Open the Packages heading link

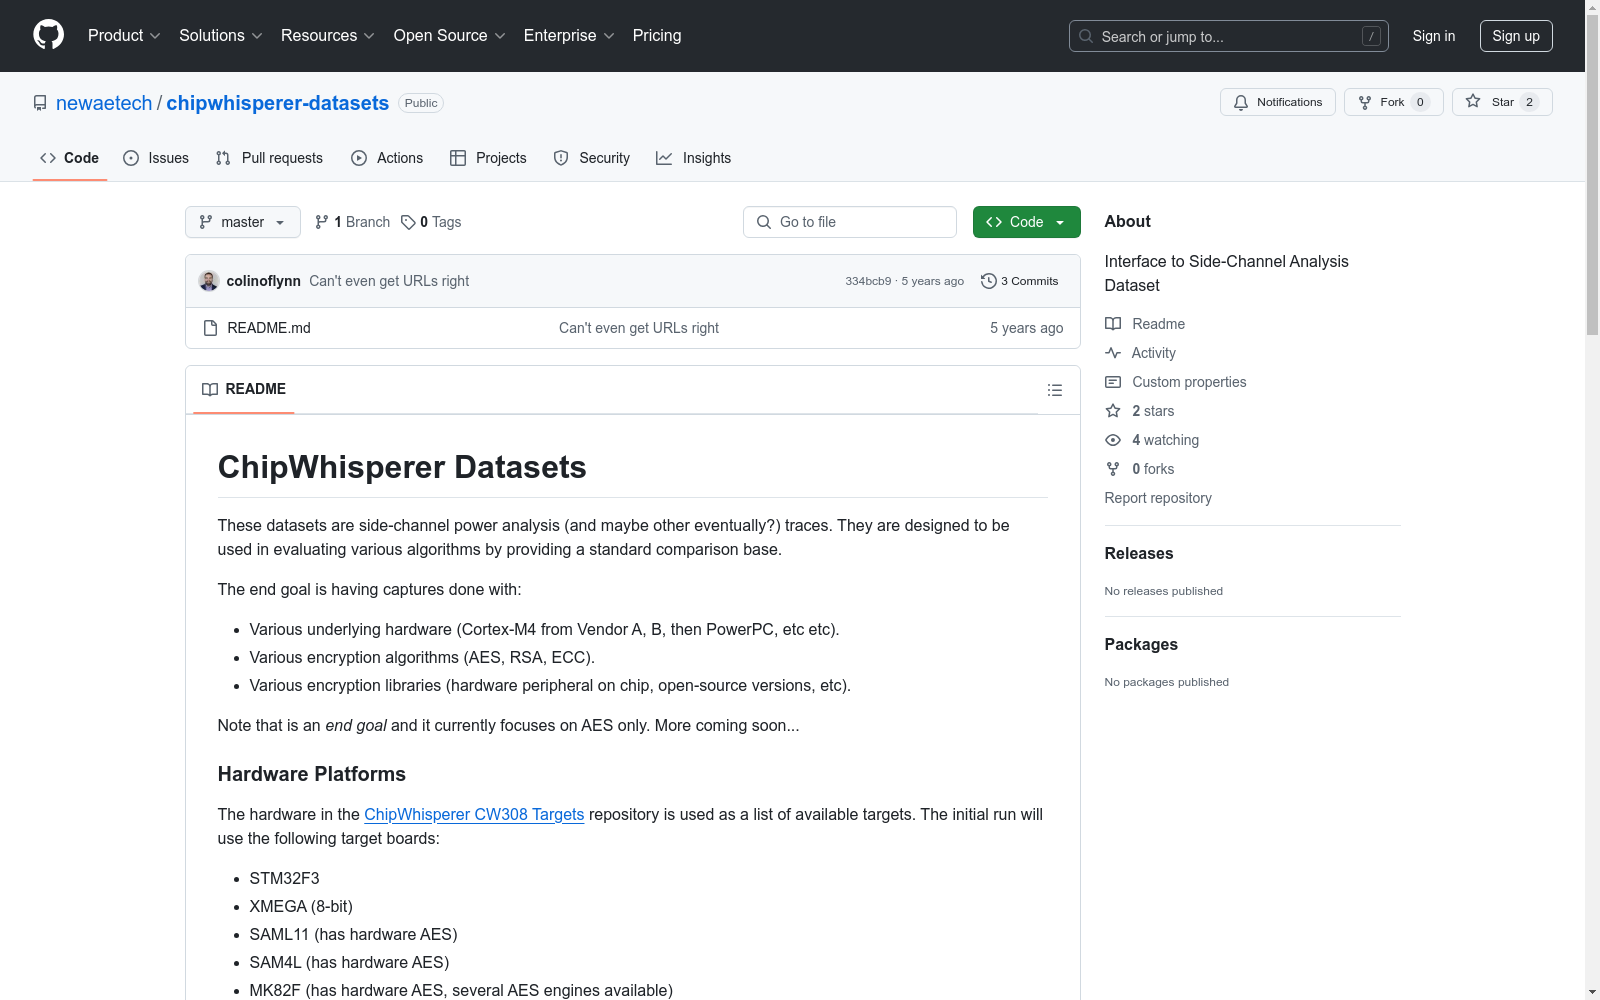pyautogui.click(x=1141, y=644)
